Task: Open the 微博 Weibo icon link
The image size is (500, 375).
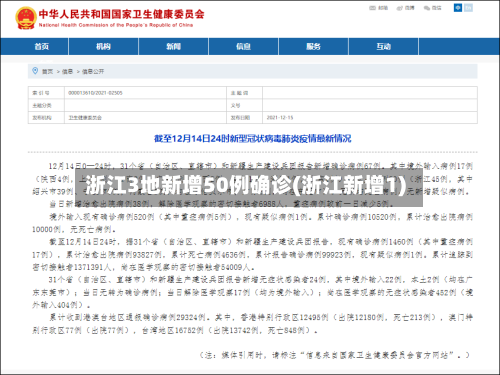Action: coord(405,8)
